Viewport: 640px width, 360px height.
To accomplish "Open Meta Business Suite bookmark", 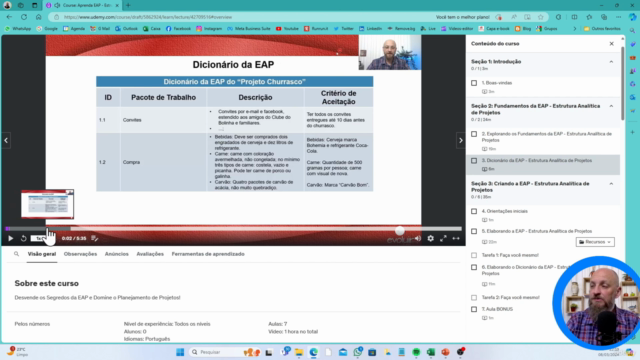I will (249, 29).
